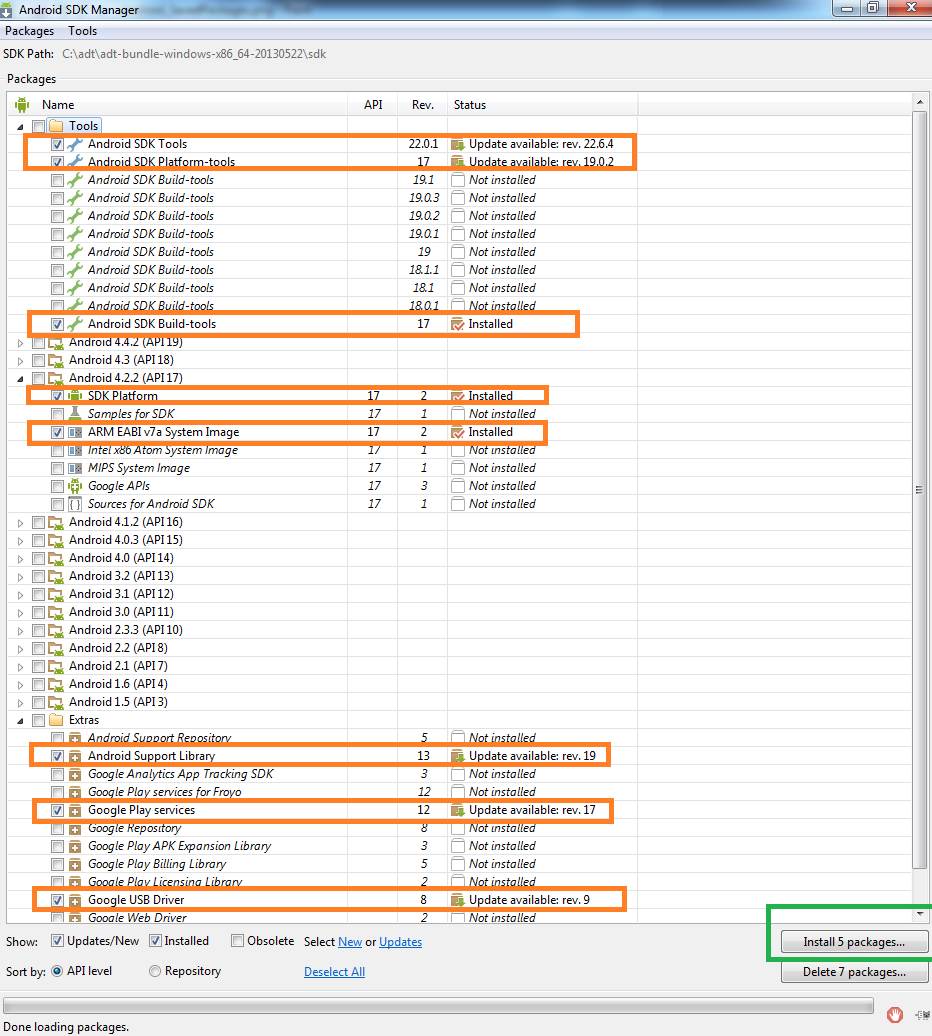Click the Google APIs icon
Screen dimensions: 932x1036
click(75, 486)
